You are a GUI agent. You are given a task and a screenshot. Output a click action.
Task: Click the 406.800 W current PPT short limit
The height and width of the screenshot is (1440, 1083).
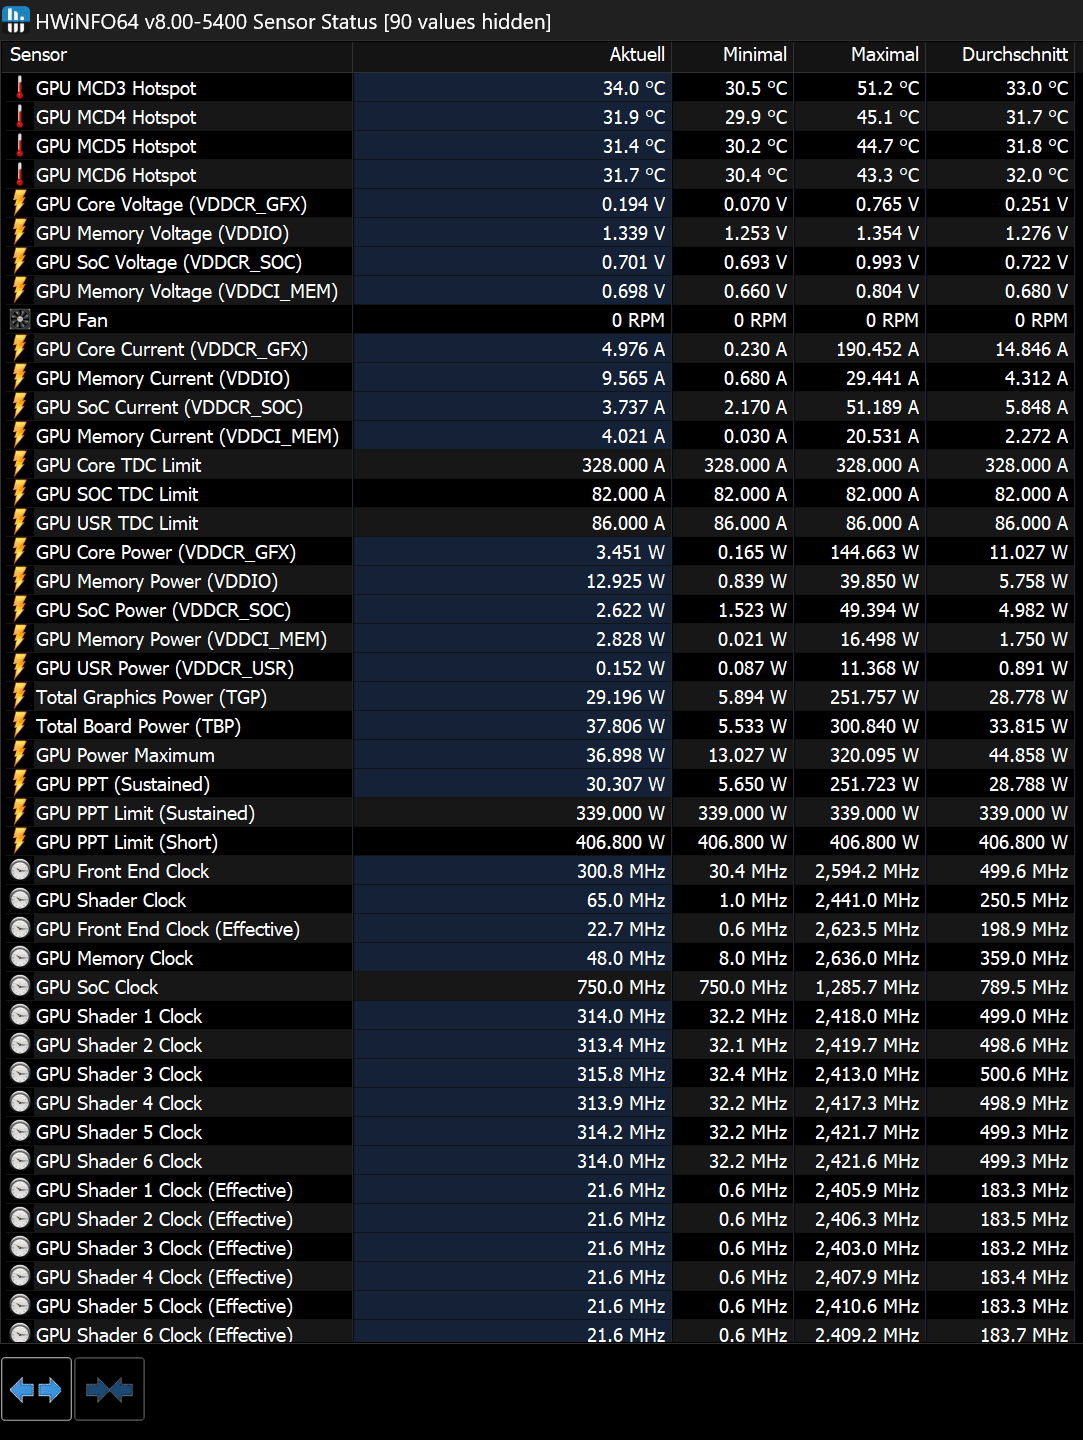(620, 842)
